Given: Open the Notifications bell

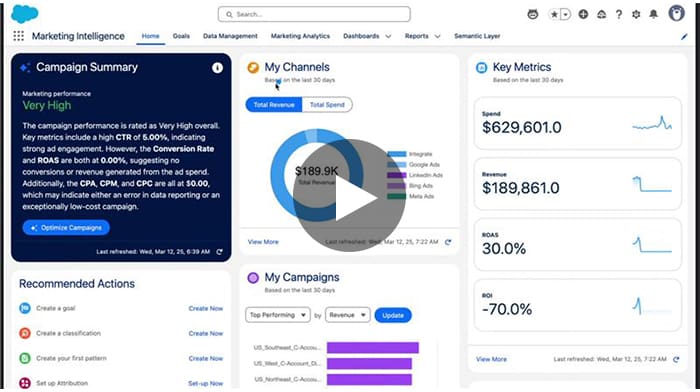Looking at the screenshot, I should (654, 14).
